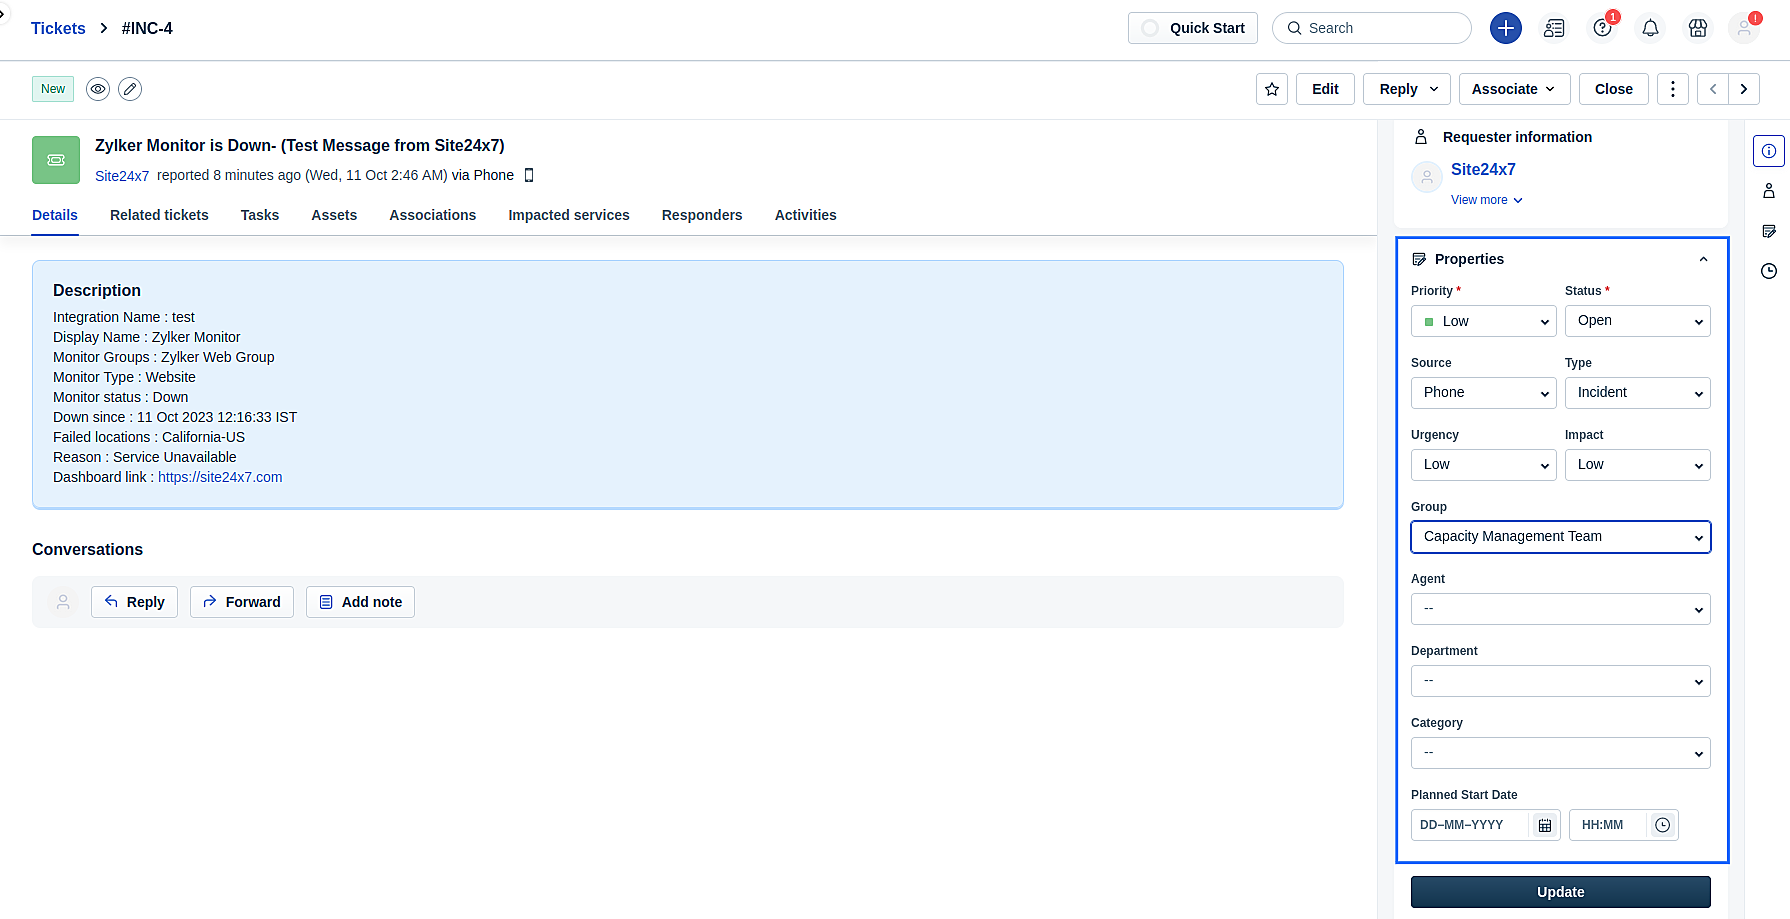Screen dimensions: 1790x919
Task: Click the clock icon next to HH:MM field
Action: point(1663,825)
